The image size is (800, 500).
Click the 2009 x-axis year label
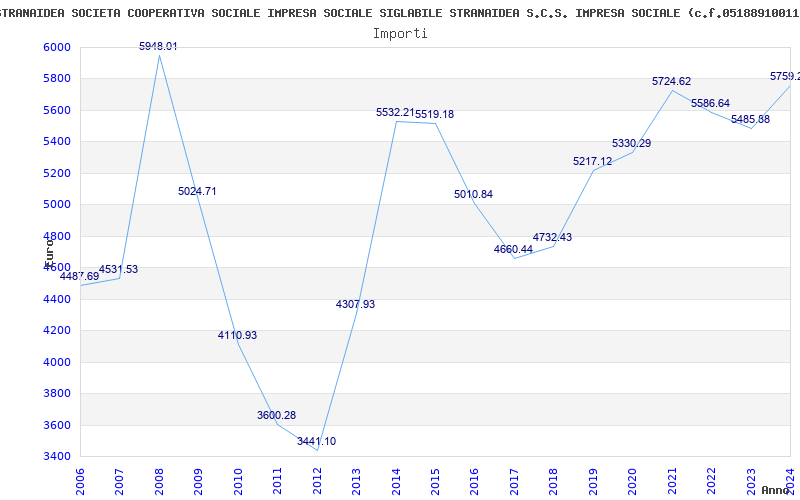(x=198, y=482)
